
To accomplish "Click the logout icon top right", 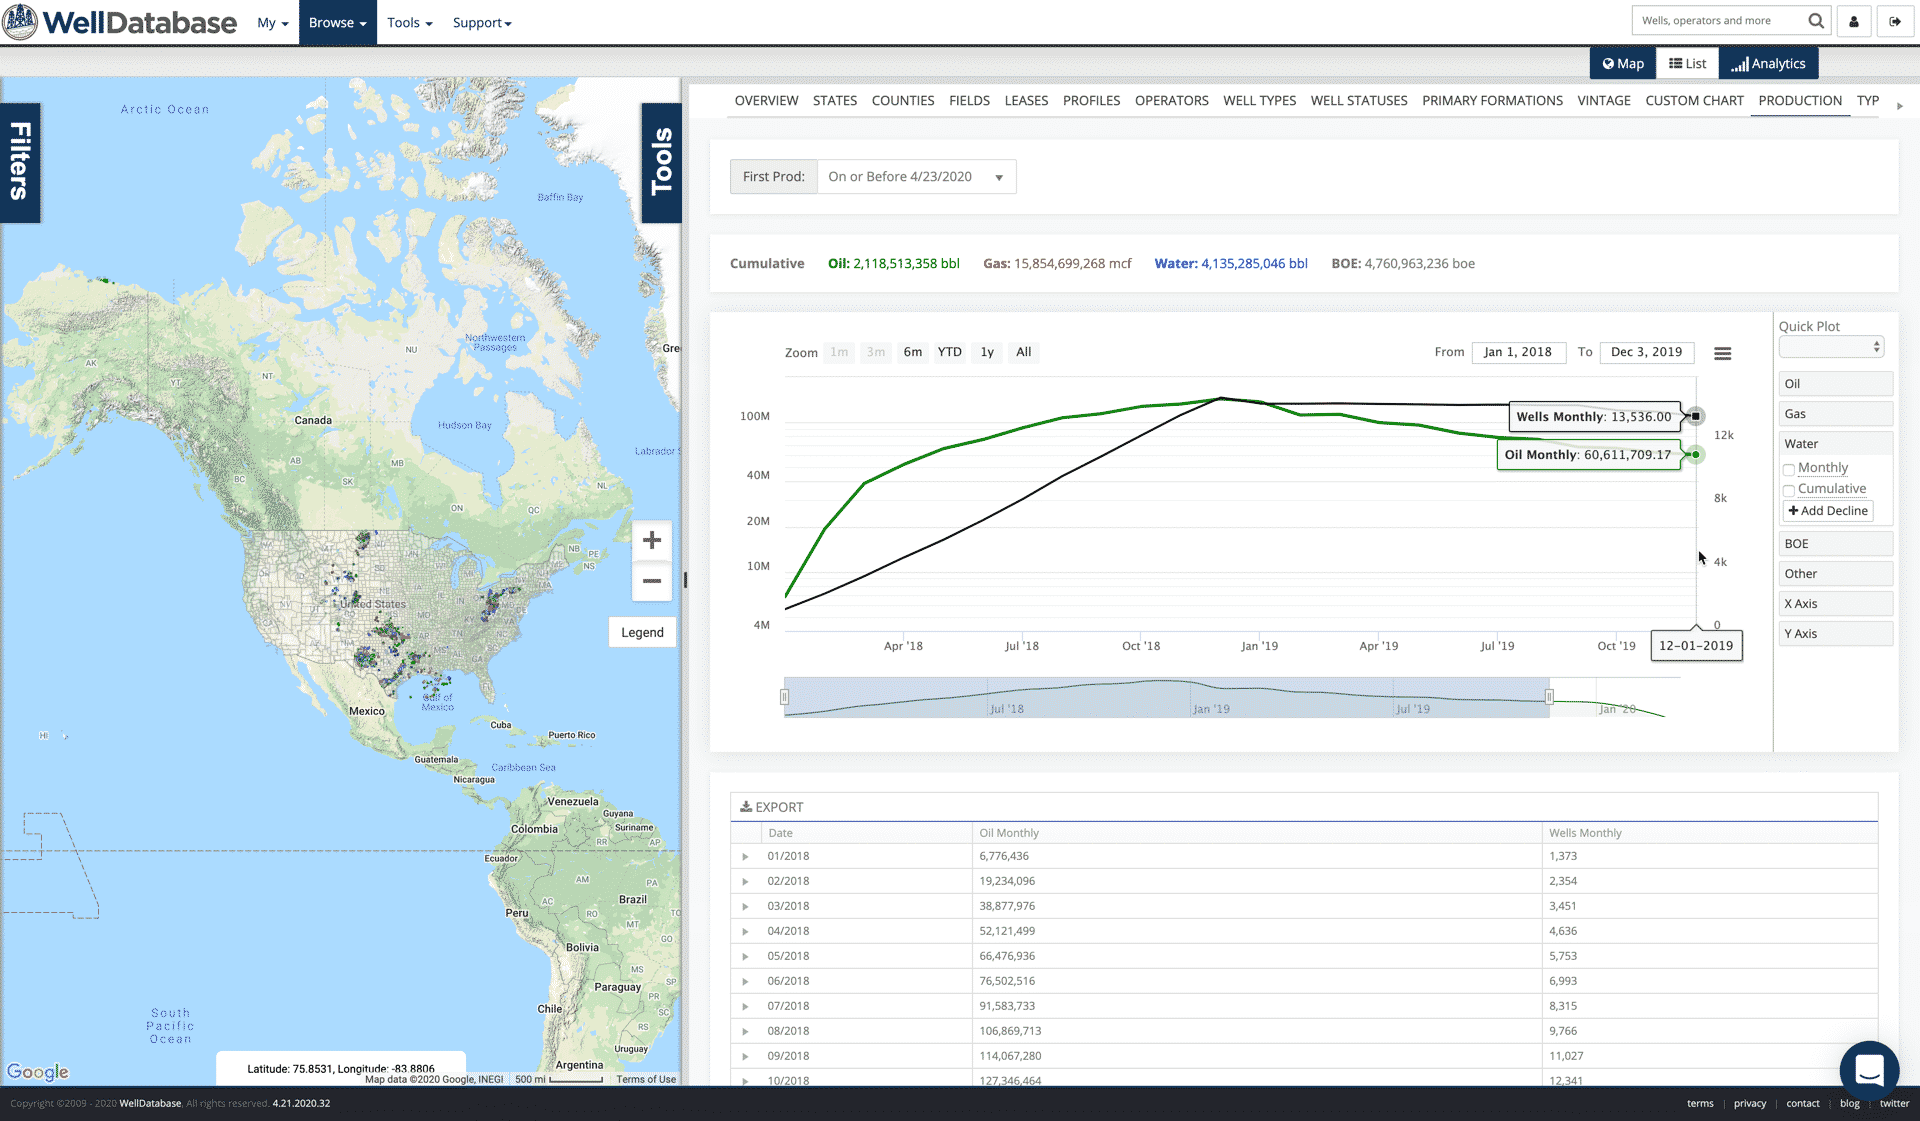I will tap(1895, 20).
